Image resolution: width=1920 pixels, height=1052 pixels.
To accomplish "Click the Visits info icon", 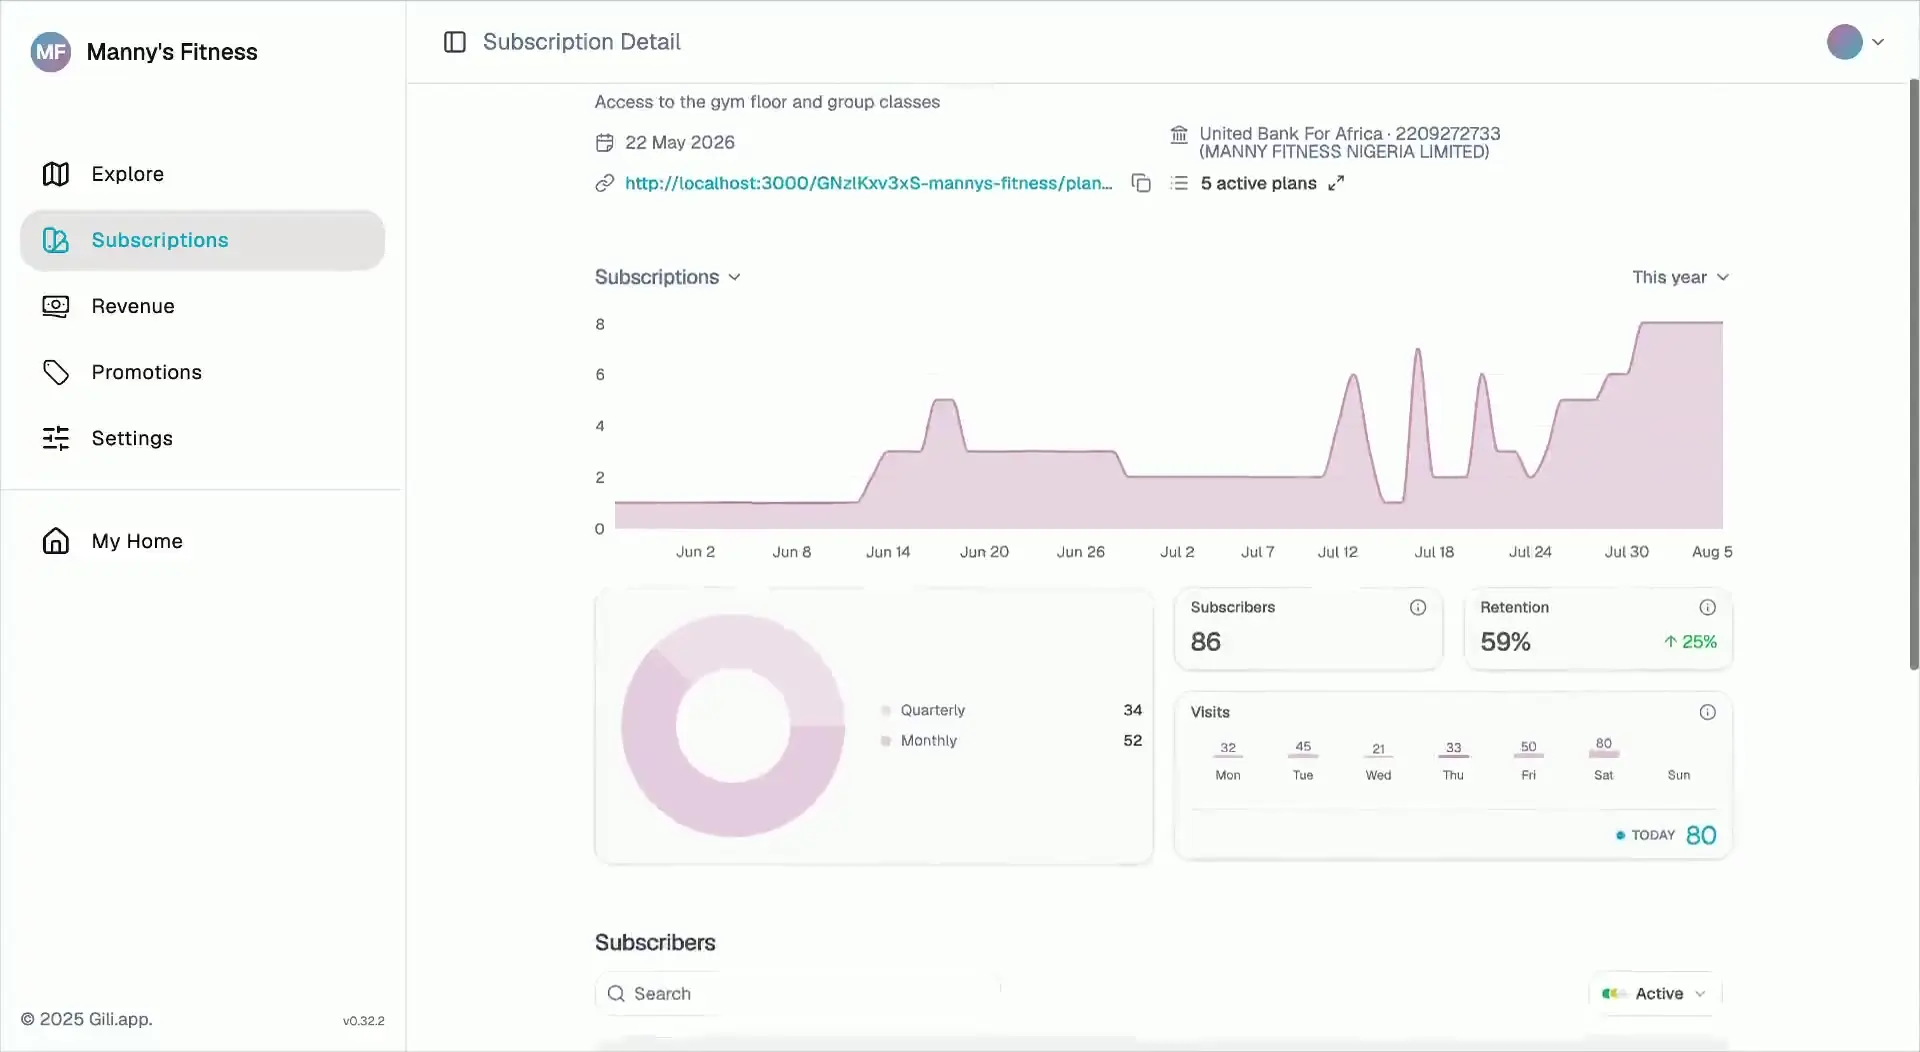I will click(x=1708, y=713).
